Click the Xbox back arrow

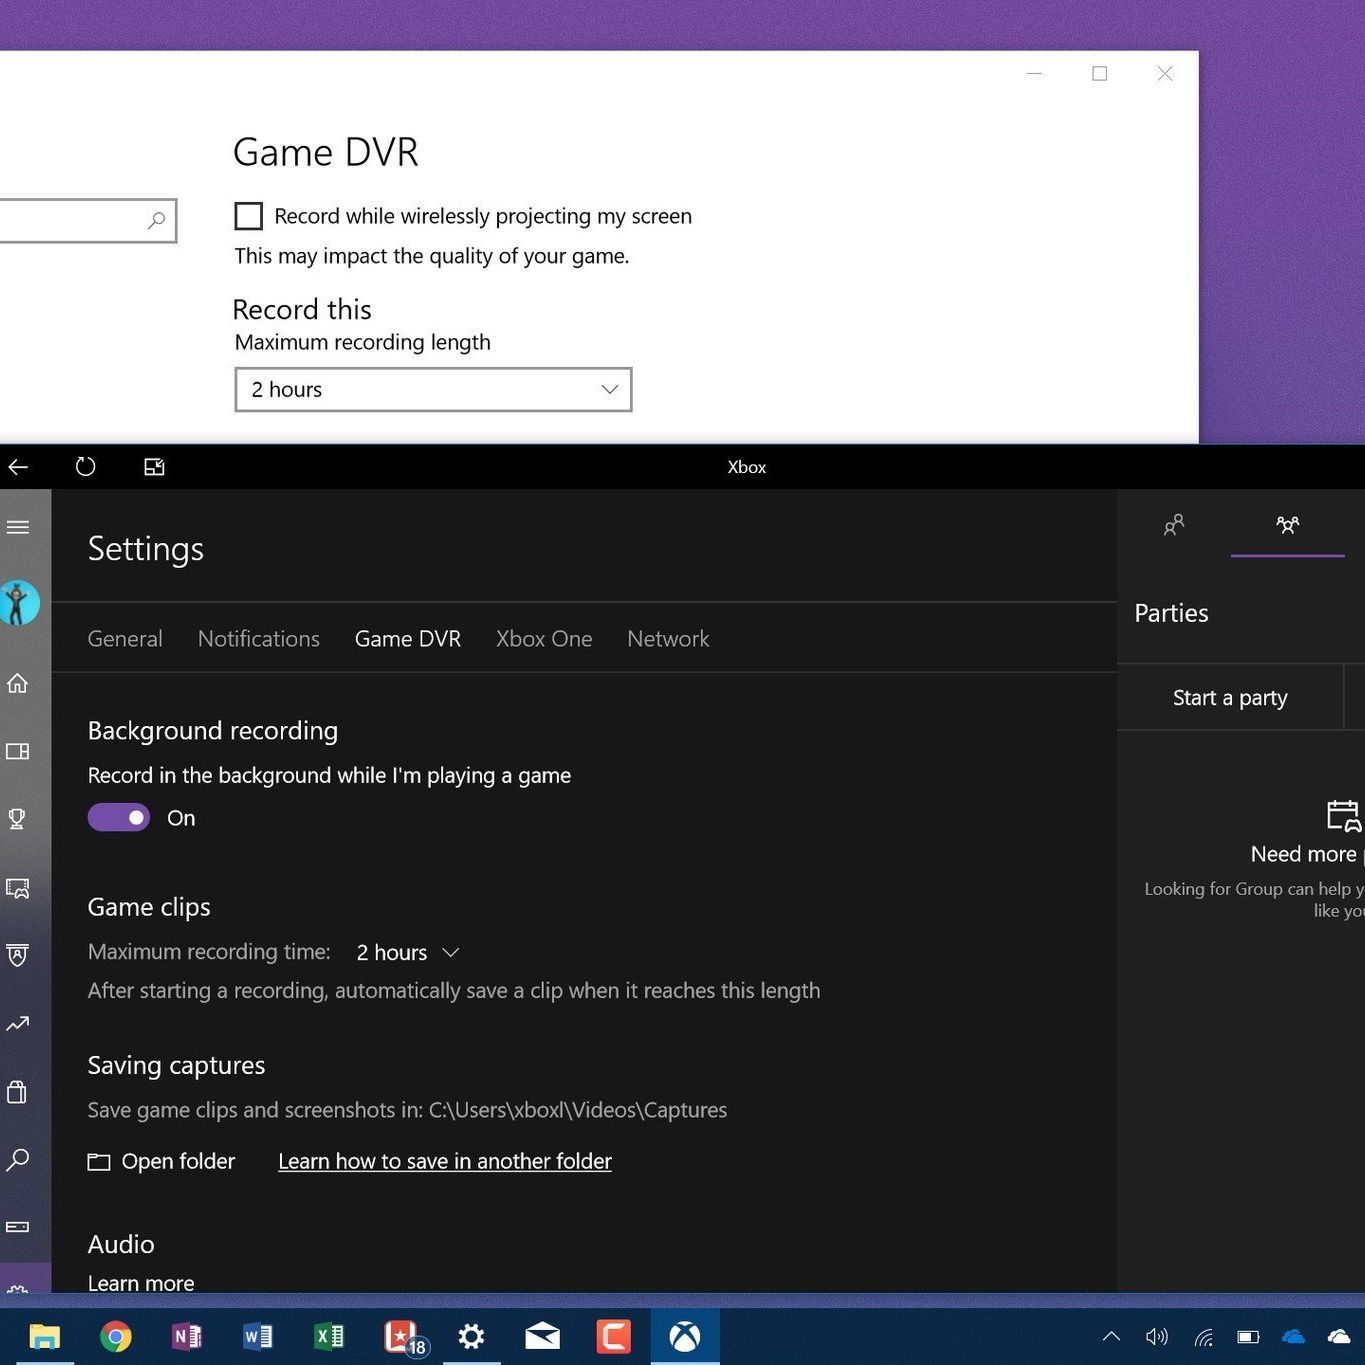click(18, 467)
